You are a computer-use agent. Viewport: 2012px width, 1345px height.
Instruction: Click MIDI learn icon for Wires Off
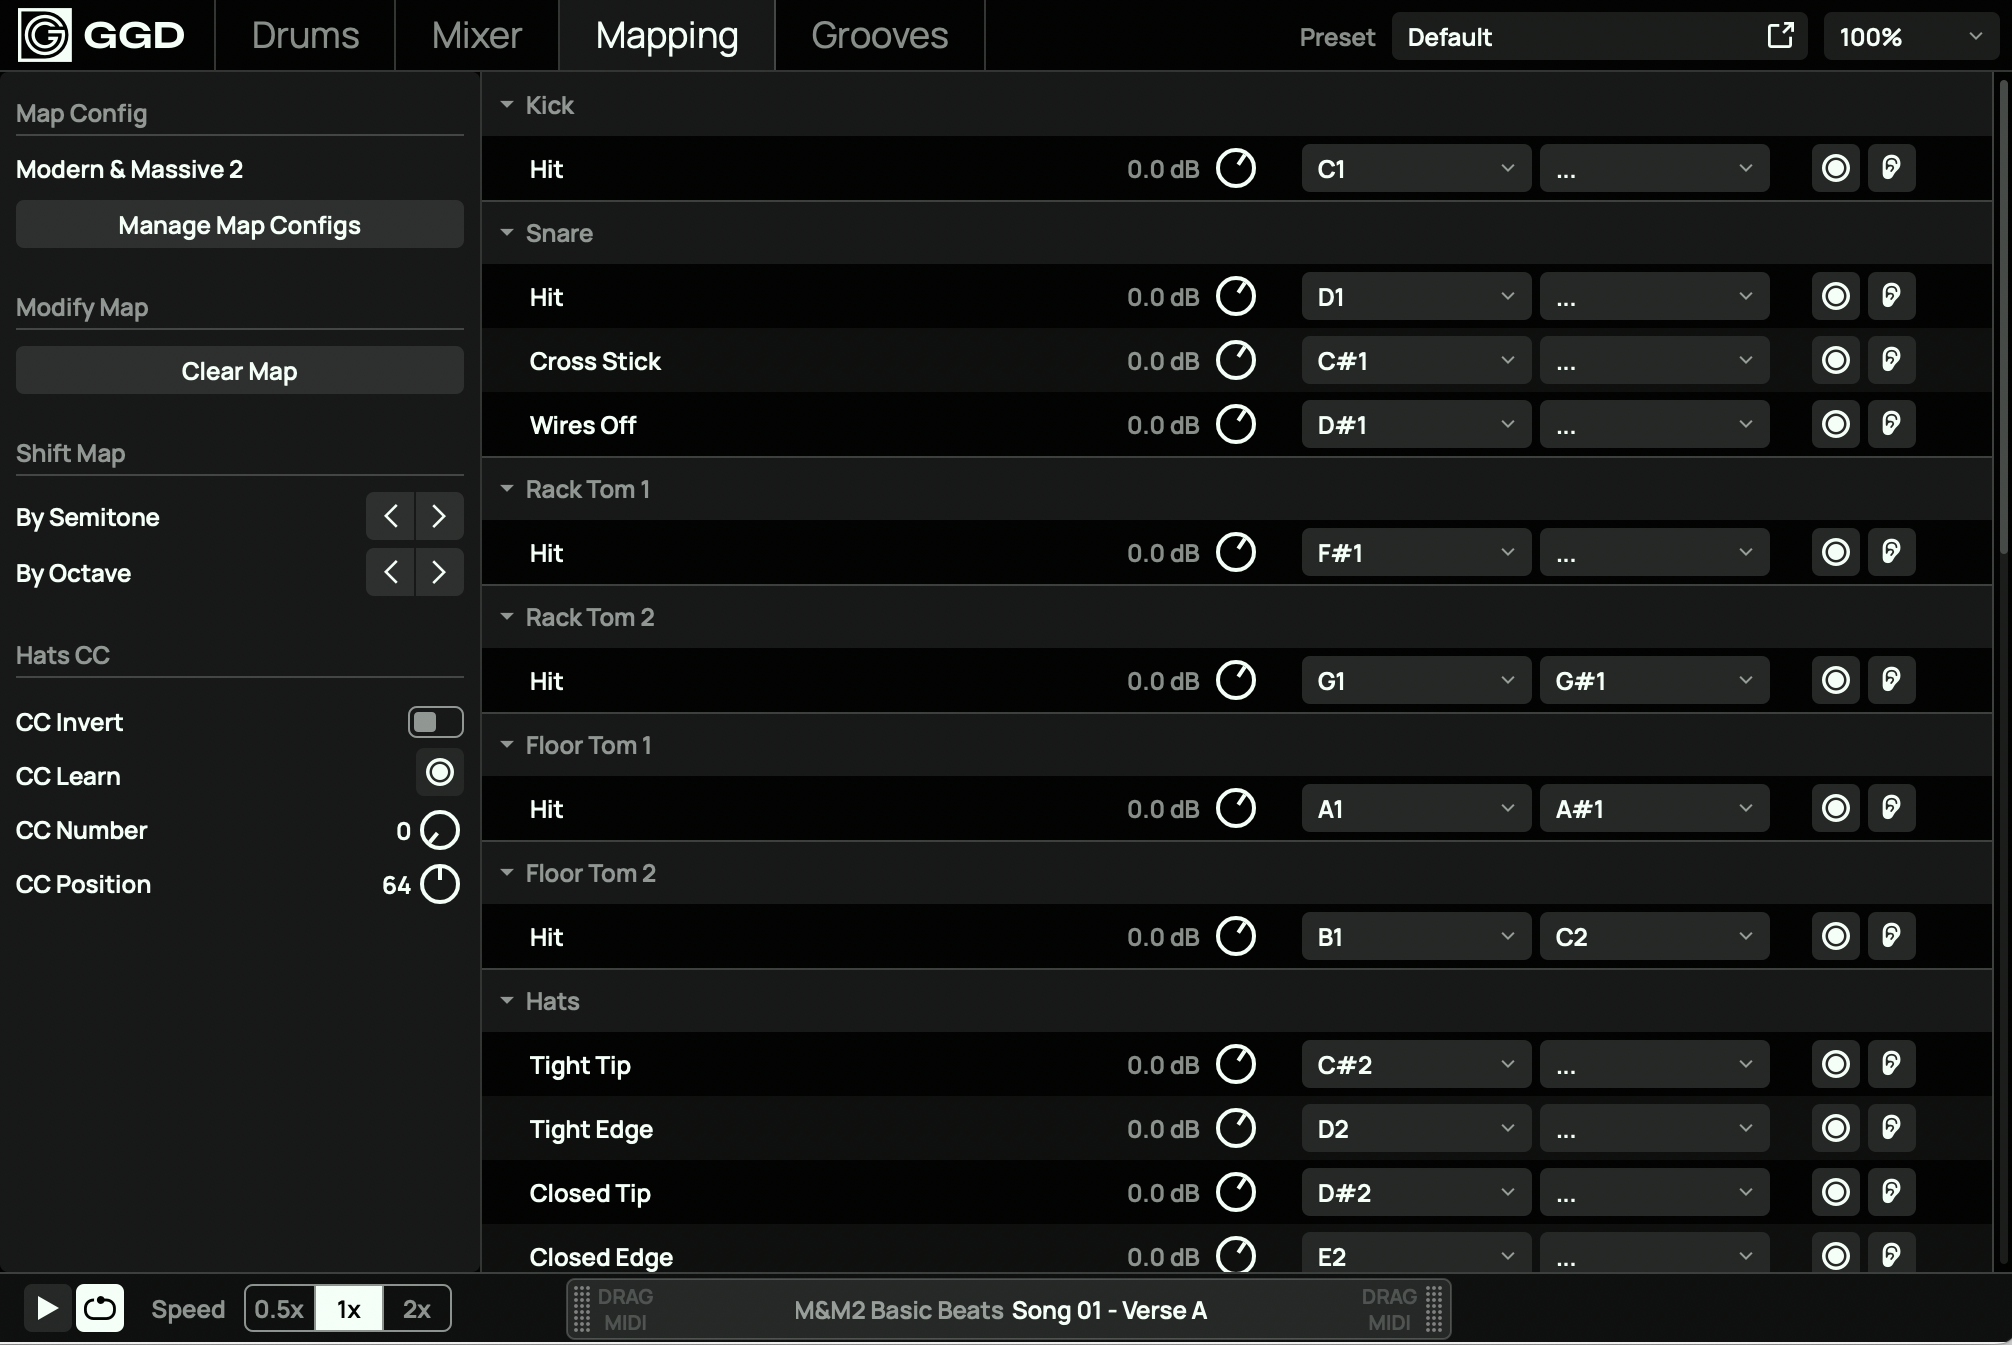1835,424
